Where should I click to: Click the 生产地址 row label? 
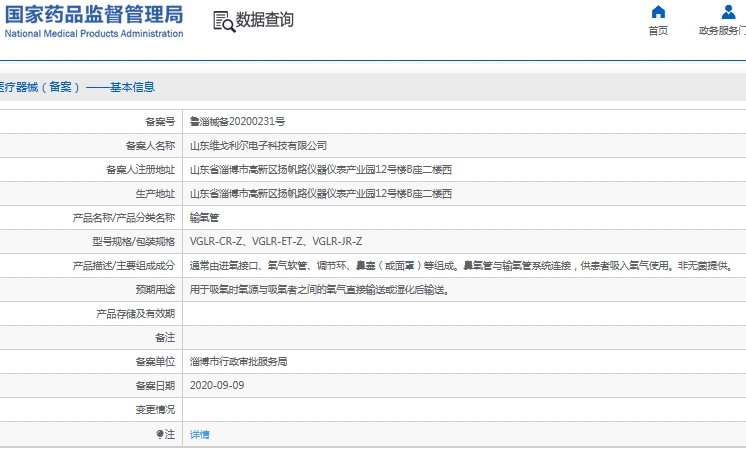pyautogui.click(x=155, y=194)
